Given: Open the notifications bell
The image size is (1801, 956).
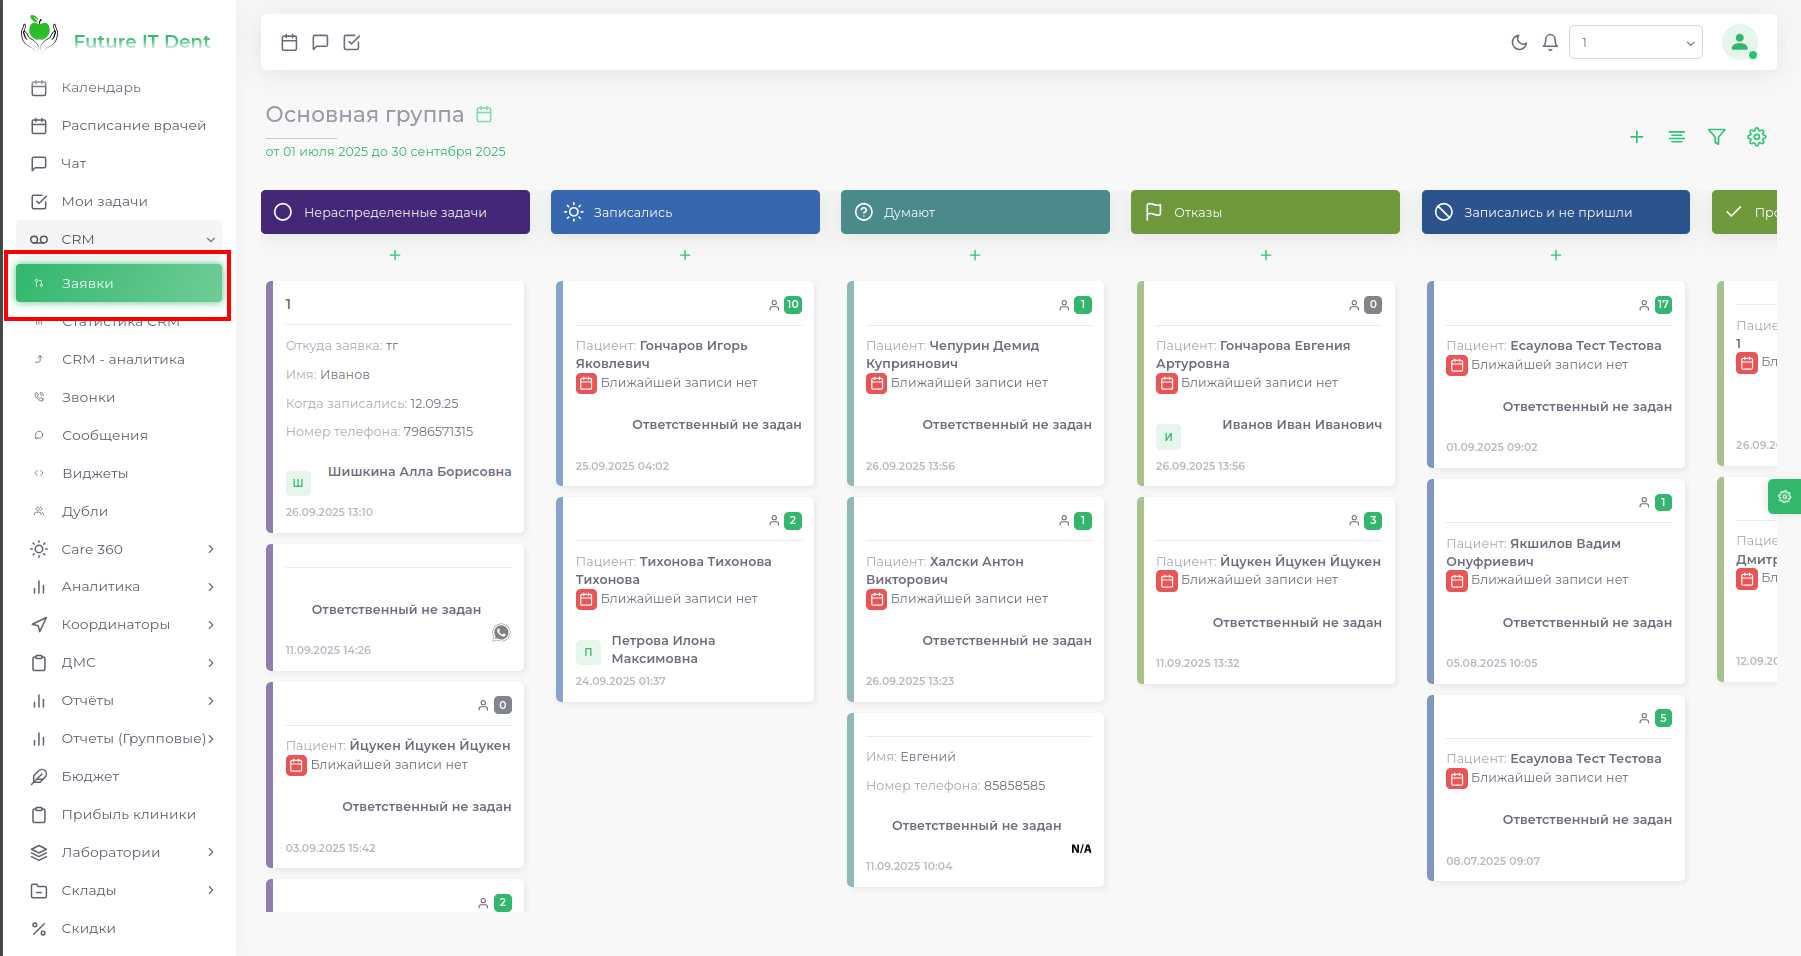Looking at the screenshot, I should point(1551,42).
